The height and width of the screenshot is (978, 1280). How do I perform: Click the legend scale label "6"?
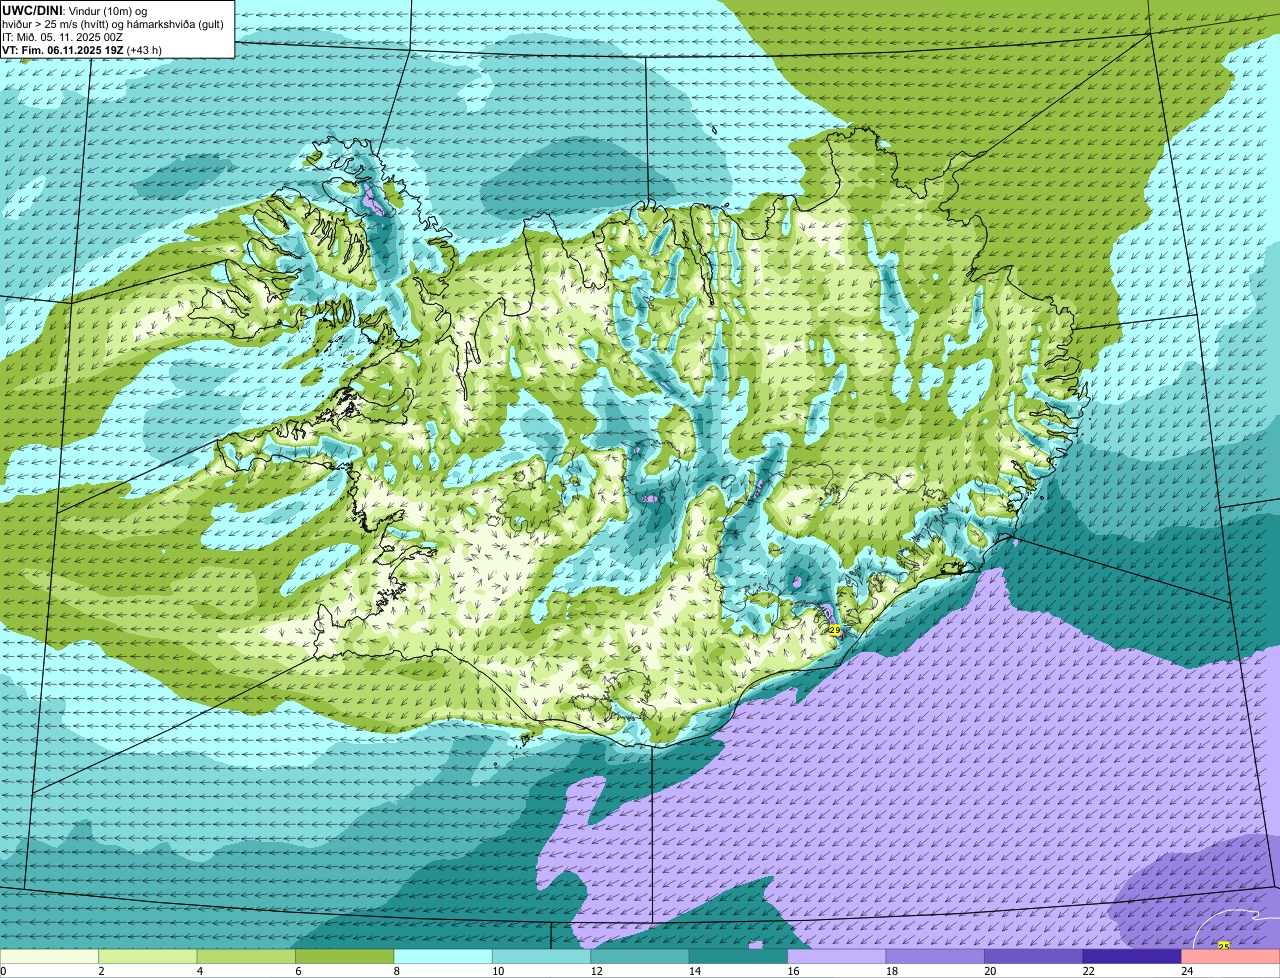coord(296,971)
